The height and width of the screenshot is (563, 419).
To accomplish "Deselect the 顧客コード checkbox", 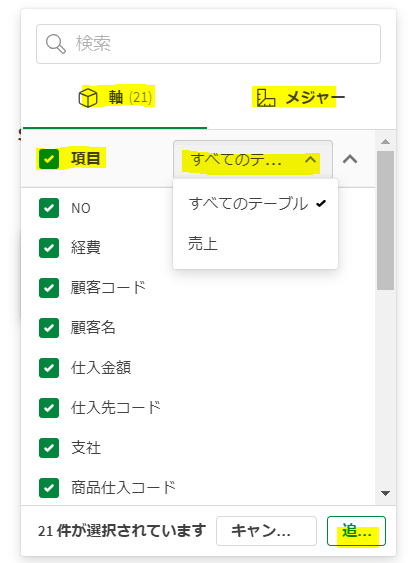I will pyautogui.click(x=49, y=288).
